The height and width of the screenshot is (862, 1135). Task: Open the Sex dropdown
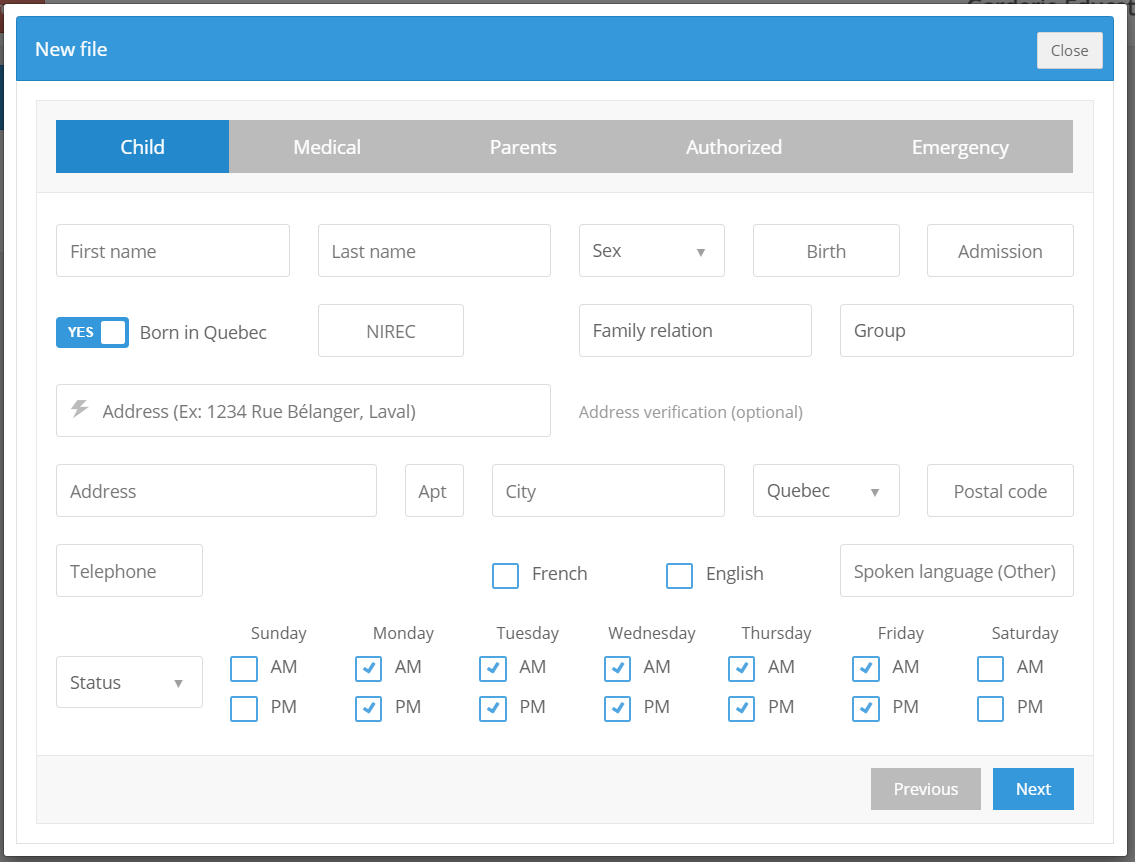[651, 250]
